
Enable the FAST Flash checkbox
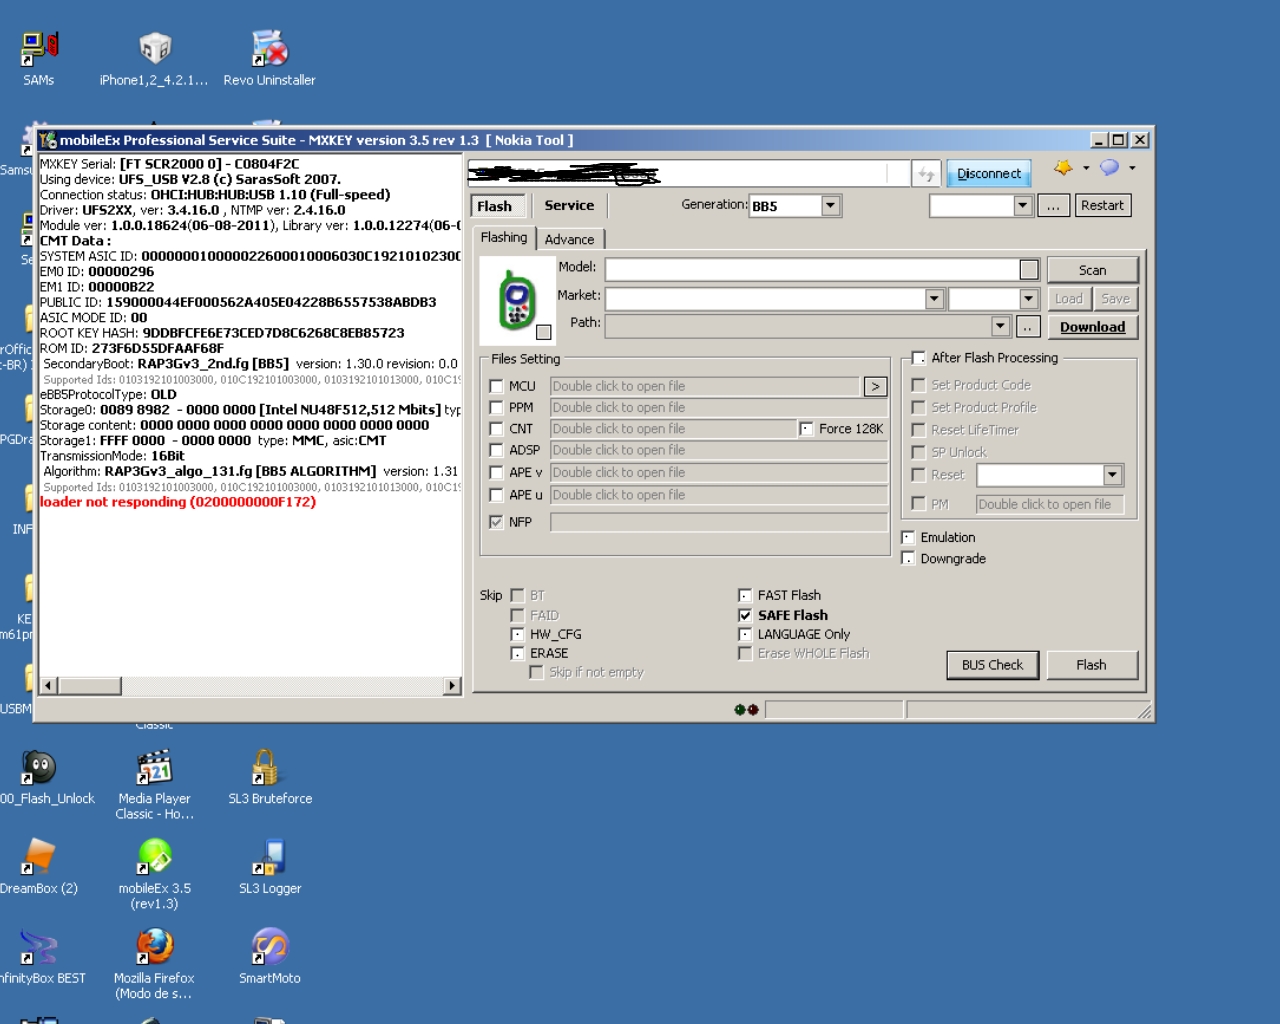[745, 595]
